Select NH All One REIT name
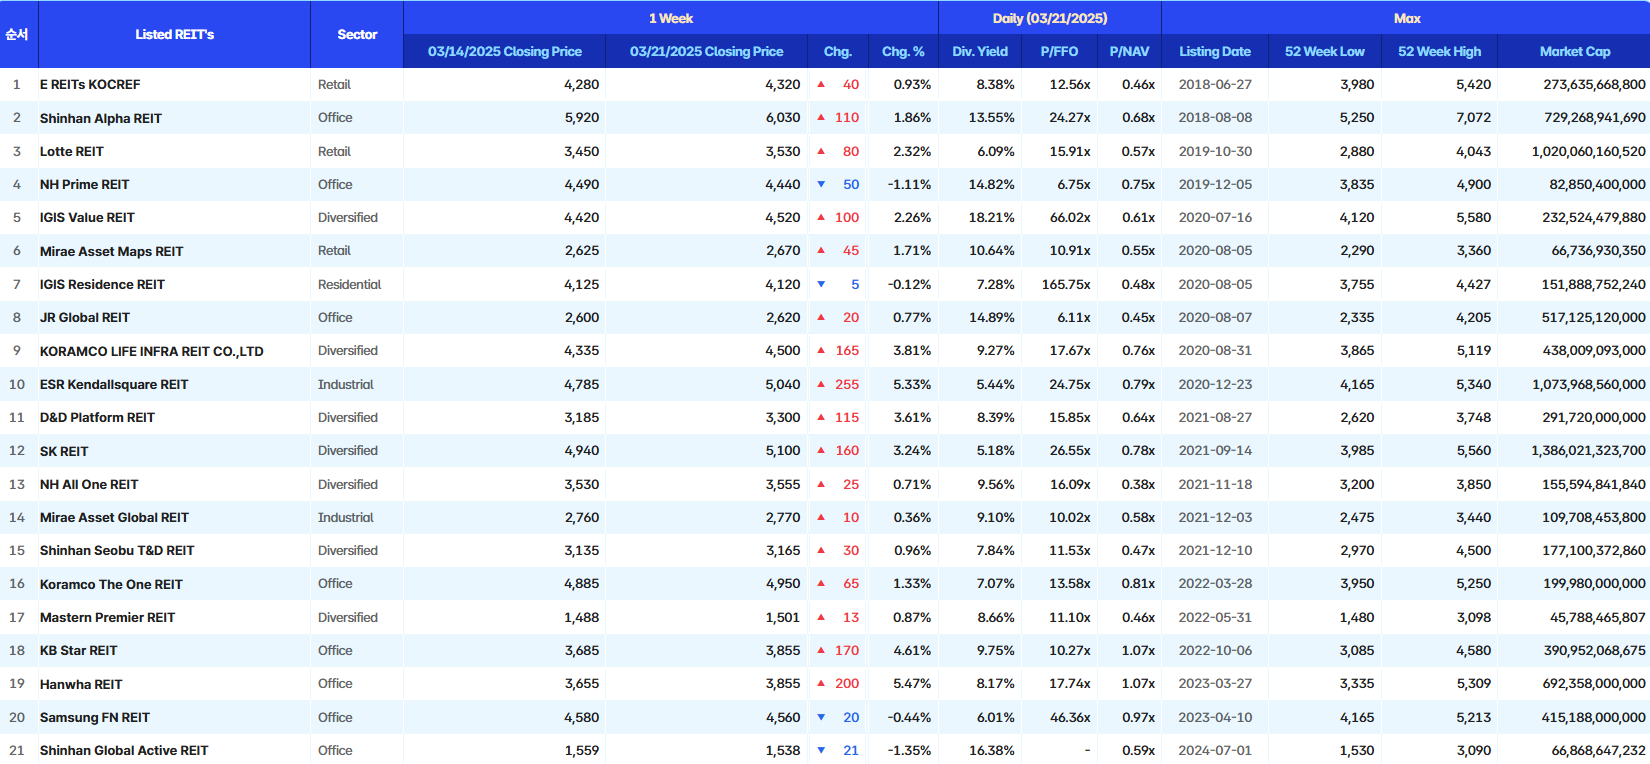1650x764 pixels. (x=89, y=484)
